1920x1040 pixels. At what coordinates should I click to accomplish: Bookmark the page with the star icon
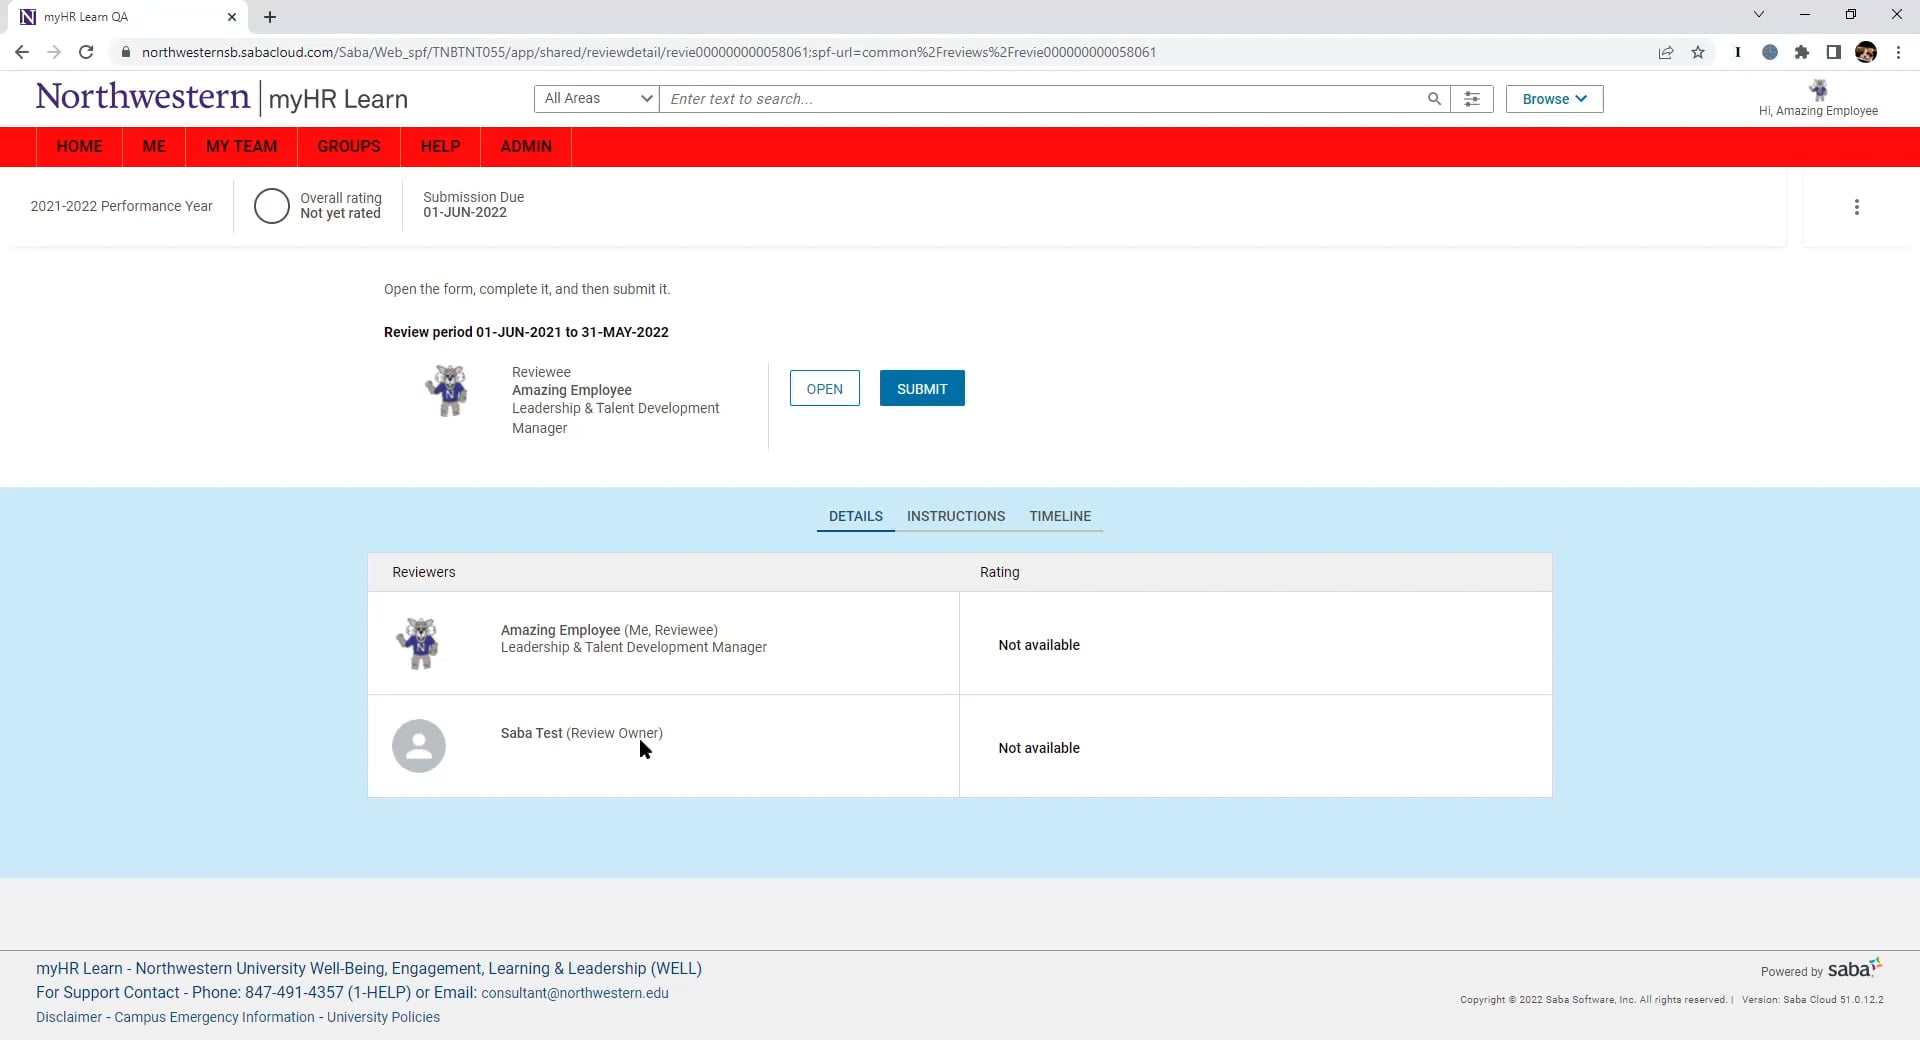[1699, 52]
